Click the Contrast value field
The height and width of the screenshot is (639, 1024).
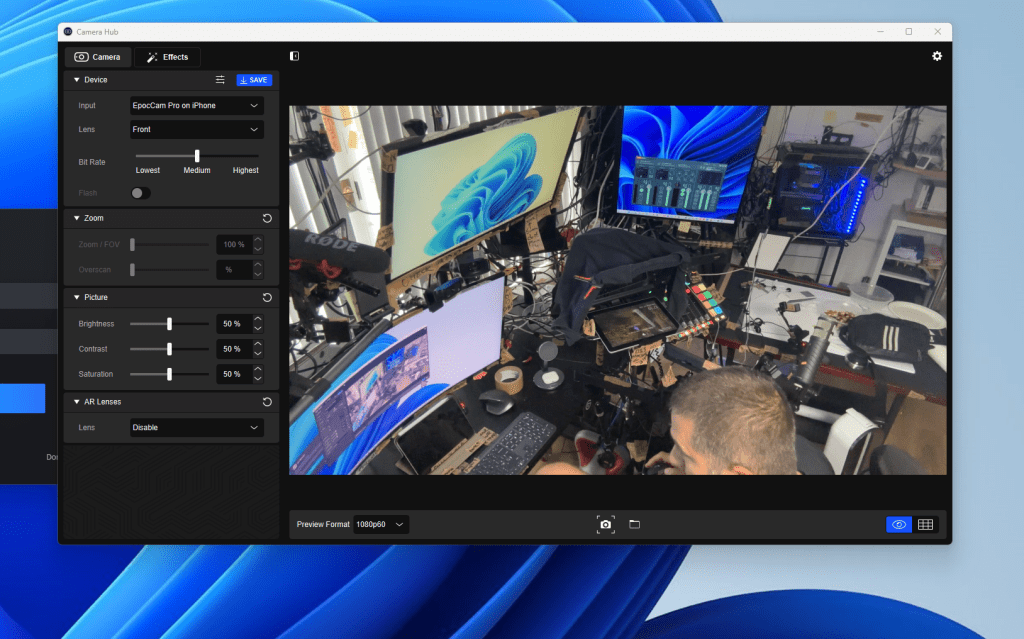coord(234,349)
